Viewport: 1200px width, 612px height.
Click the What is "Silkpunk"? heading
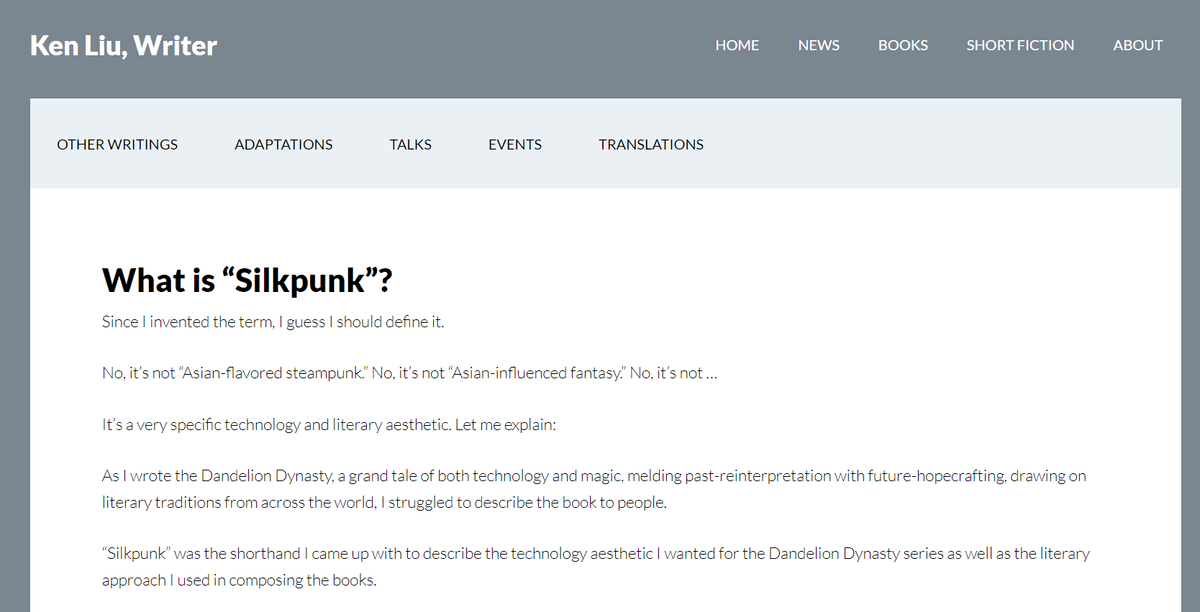coord(247,281)
